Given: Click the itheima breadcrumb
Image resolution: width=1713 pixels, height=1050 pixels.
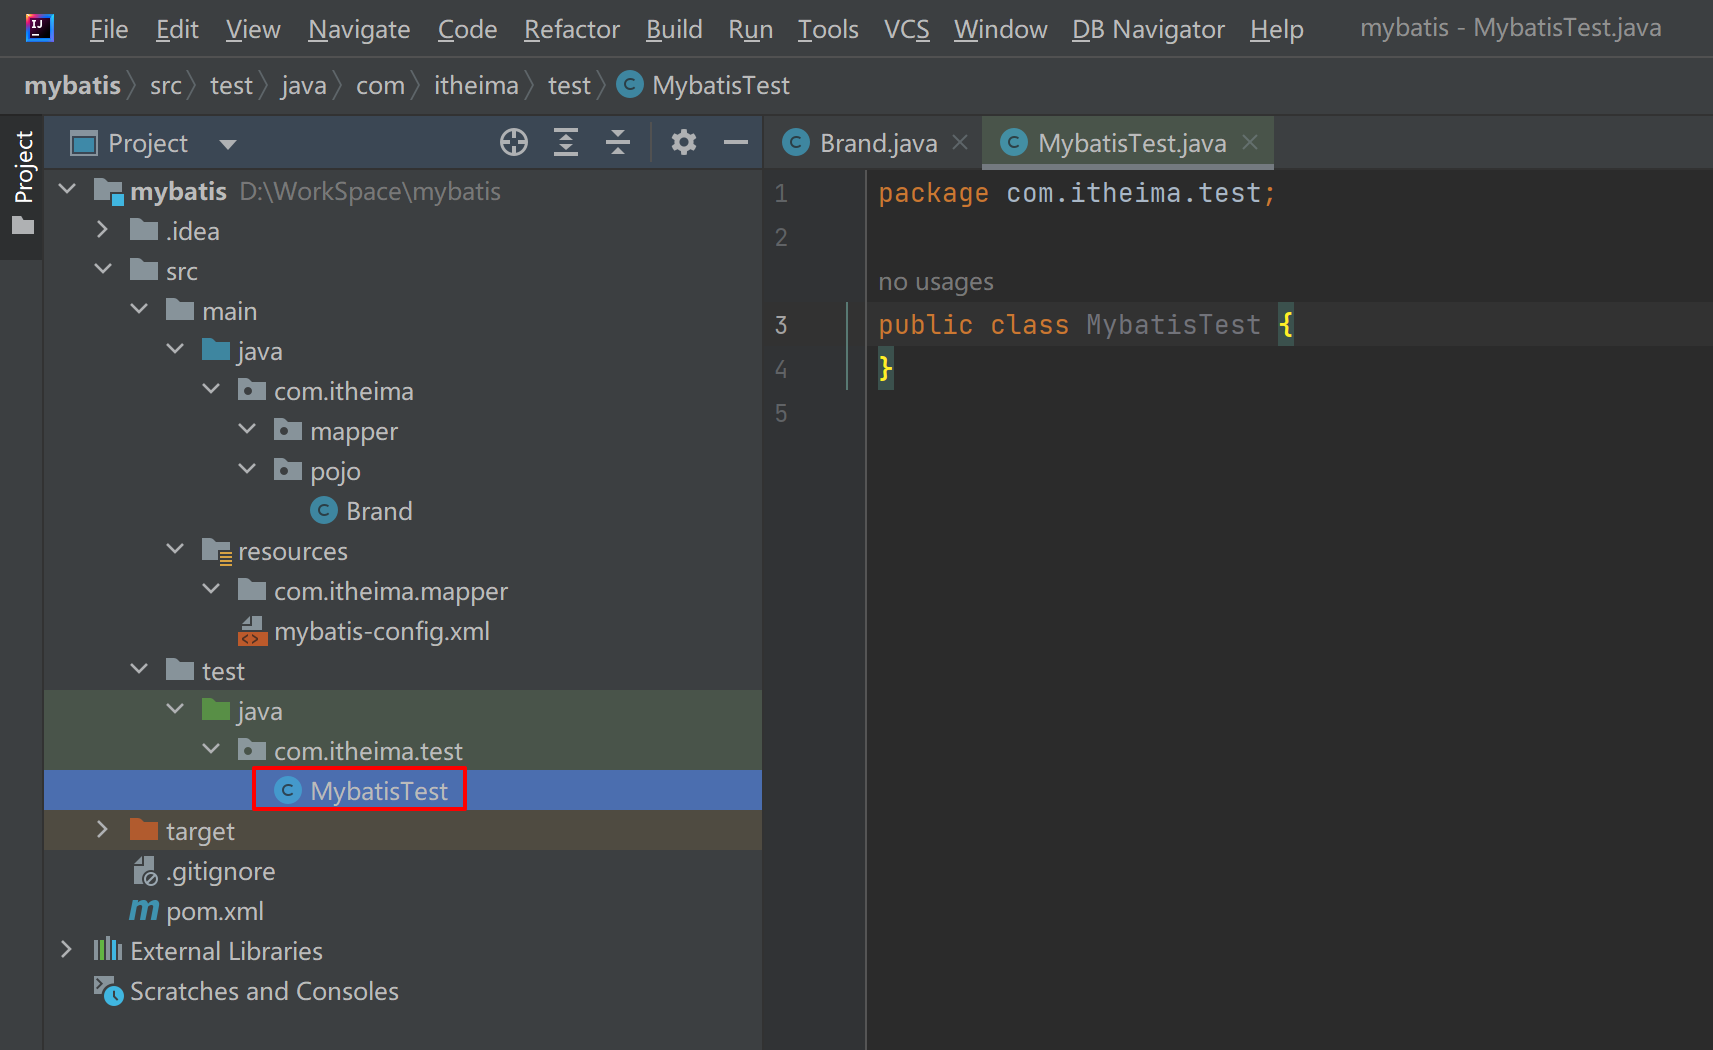Looking at the screenshot, I should tap(476, 86).
